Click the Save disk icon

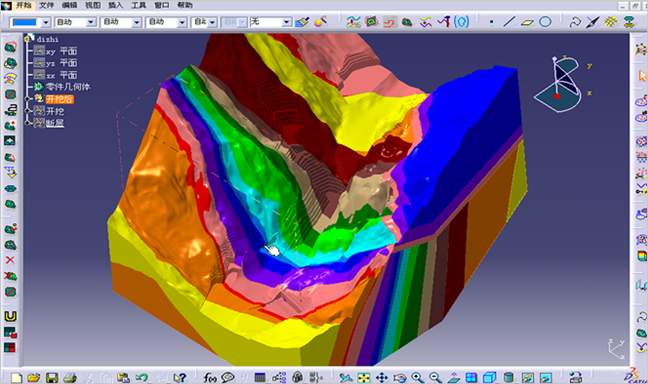pyautogui.click(x=52, y=377)
